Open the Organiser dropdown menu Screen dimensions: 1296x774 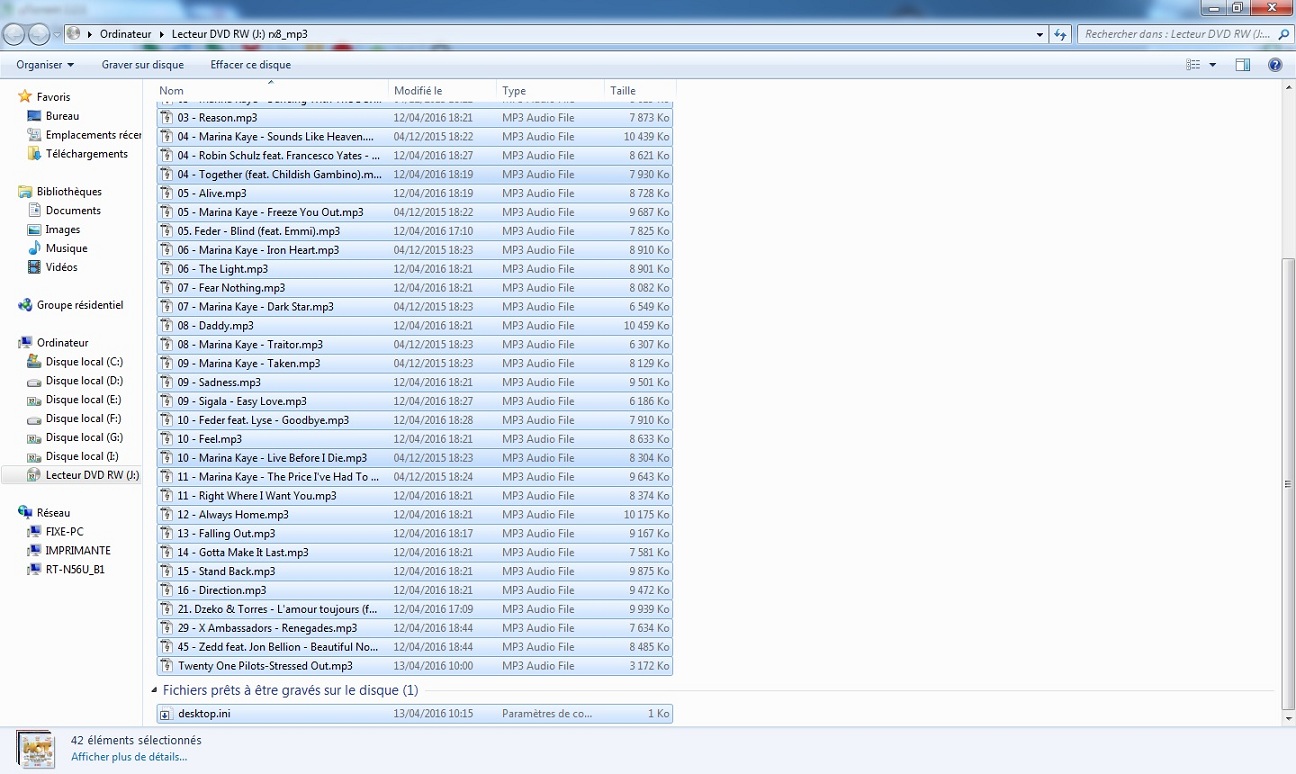point(45,65)
